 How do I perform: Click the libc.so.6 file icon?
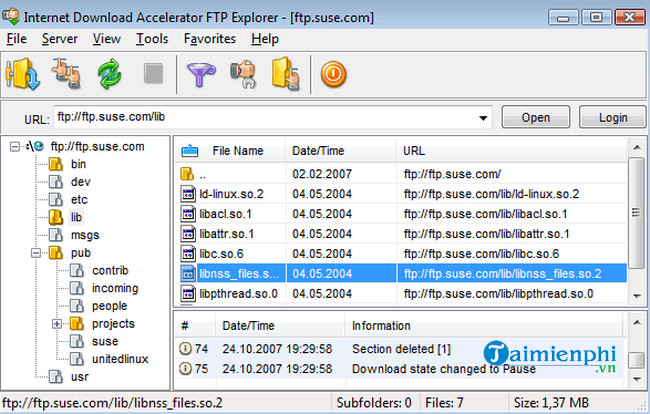click(188, 254)
